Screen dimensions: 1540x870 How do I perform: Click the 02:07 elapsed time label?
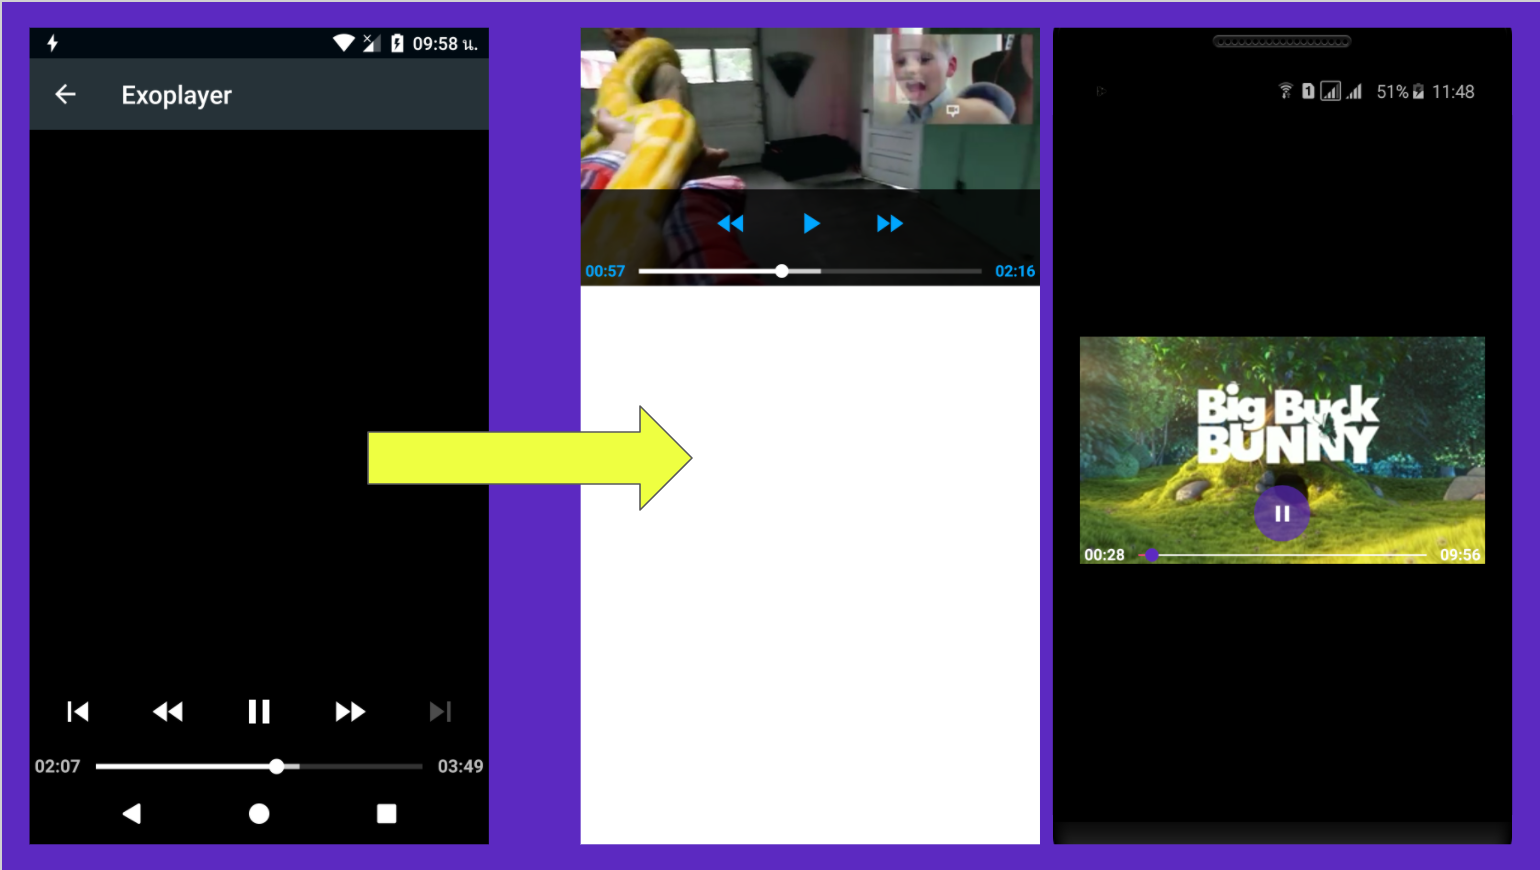(x=57, y=766)
